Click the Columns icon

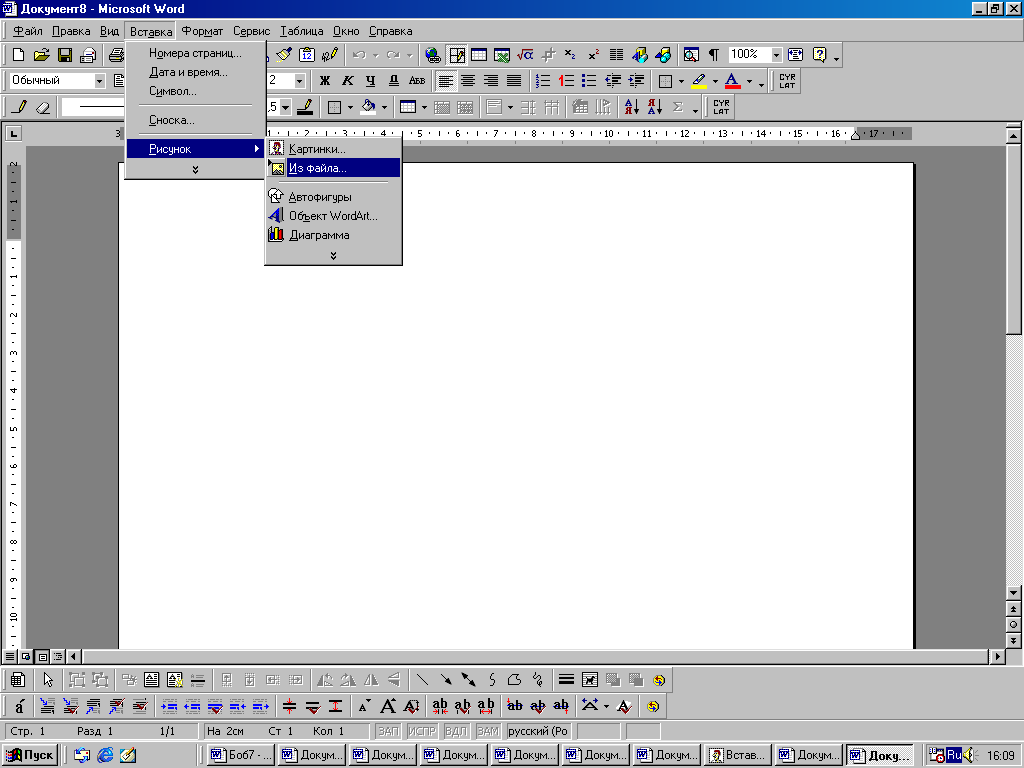point(616,55)
